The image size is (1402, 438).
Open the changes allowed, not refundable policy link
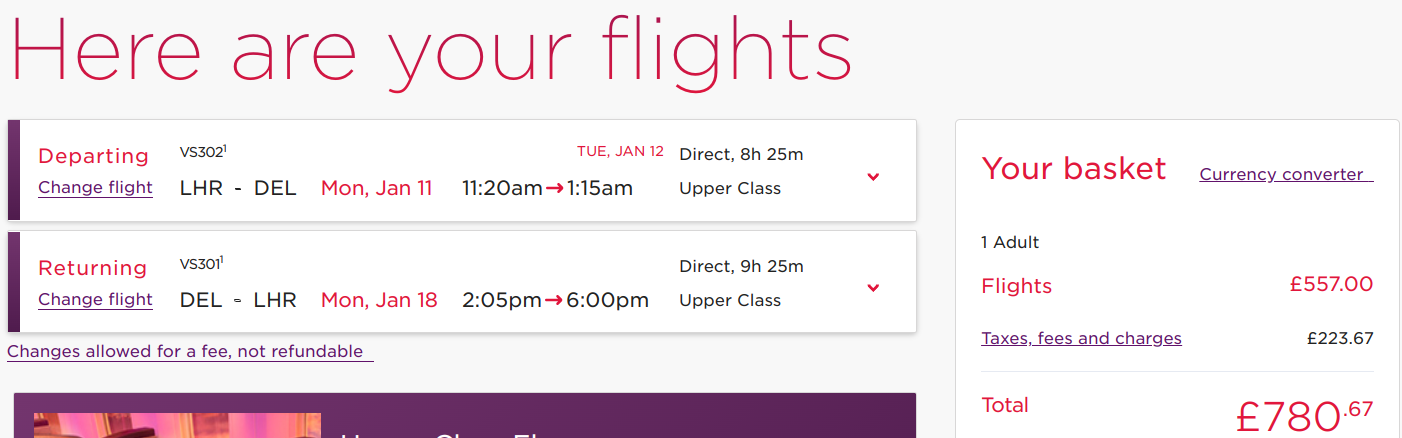(x=190, y=351)
